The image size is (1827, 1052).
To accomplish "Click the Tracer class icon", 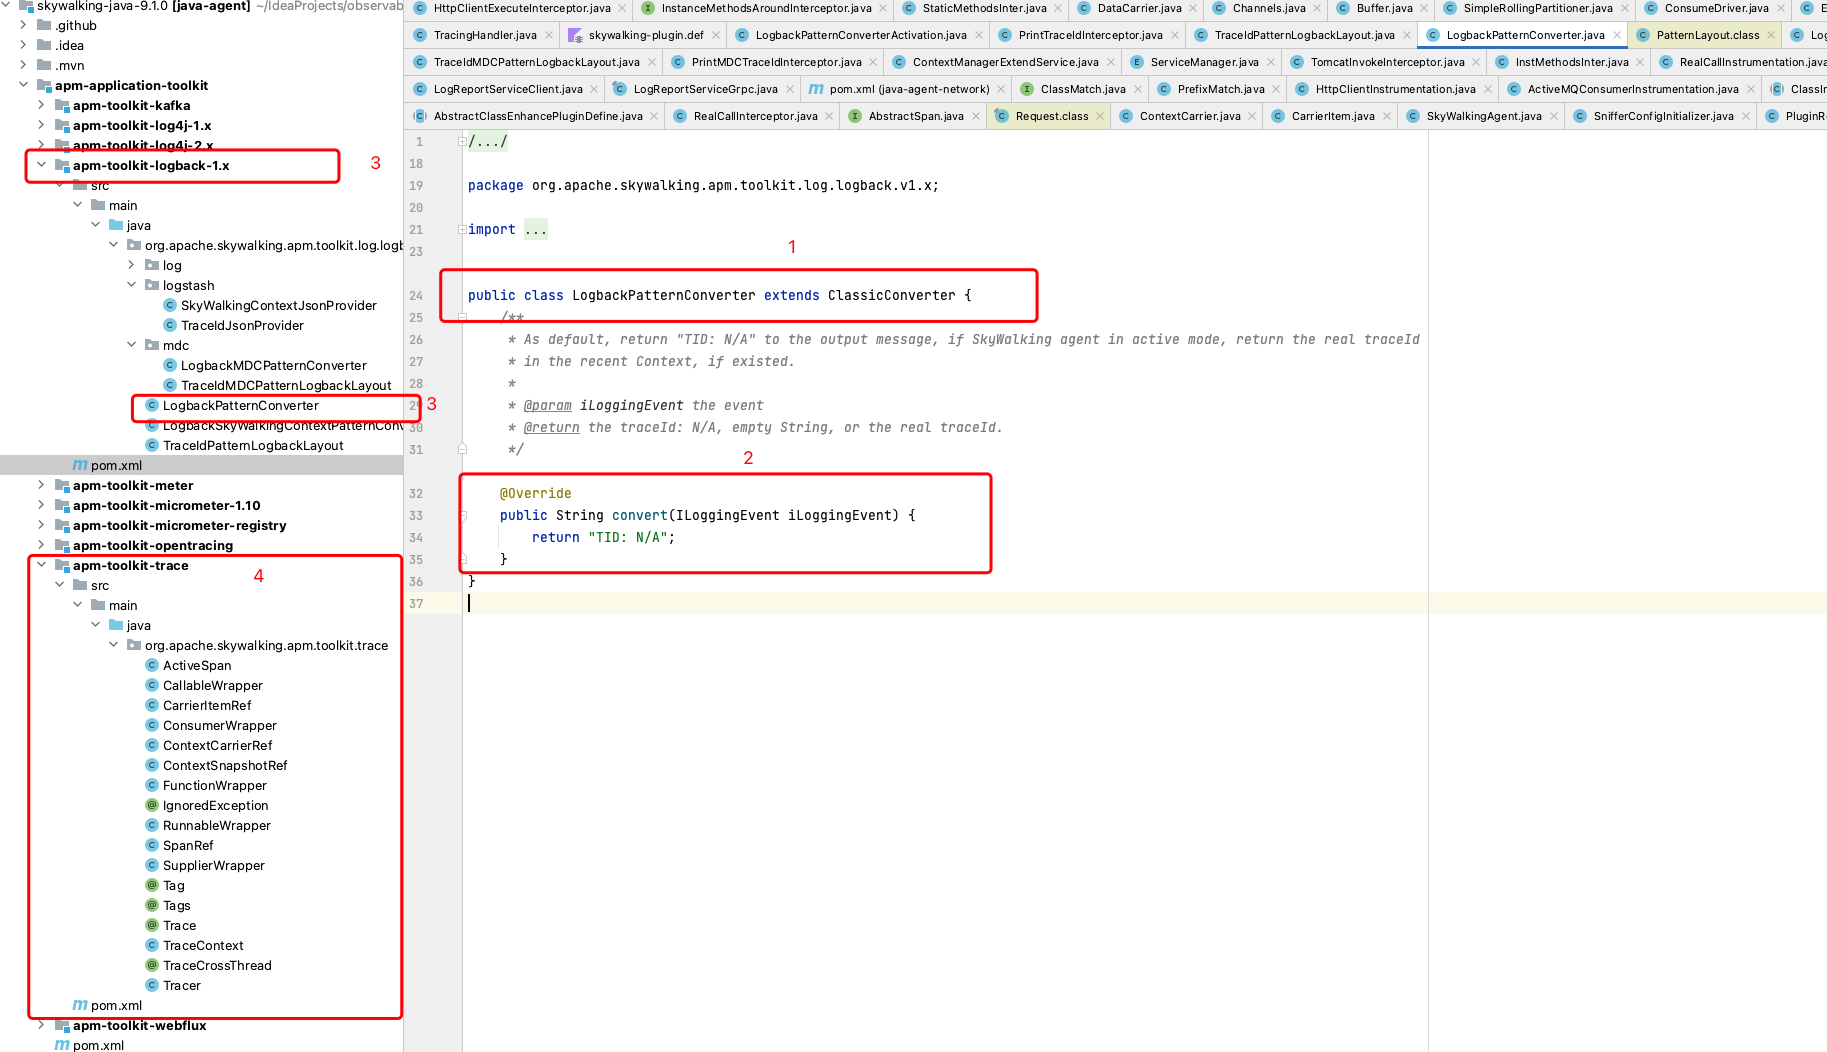I will 152,985.
